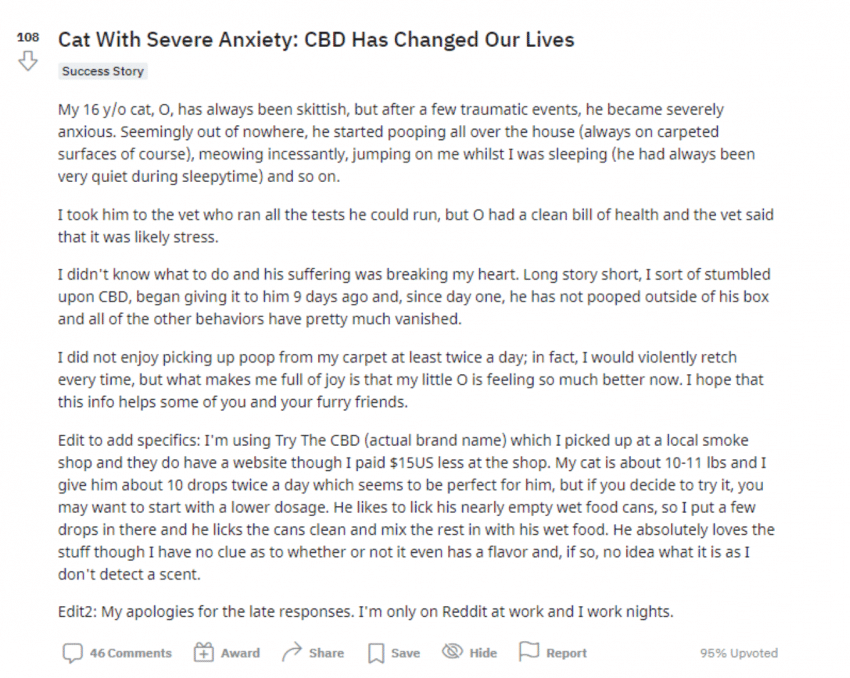Click the curved arrow Share icon
Viewport: 850px width, 678px height.
click(292, 652)
